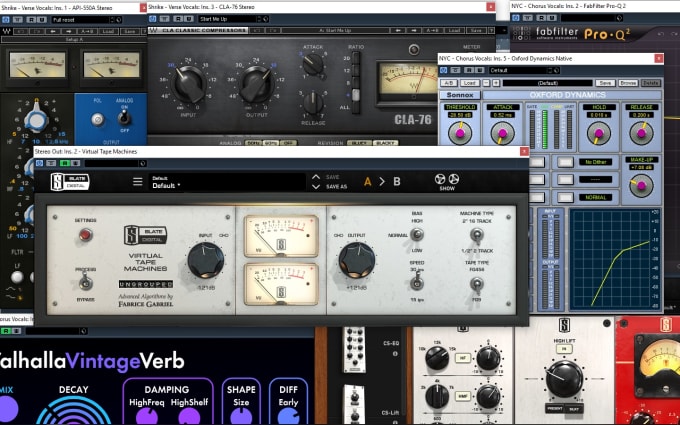The width and height of the screenshot is (680, 425).
Task: Click SAVE AS in Virtual Tape Machines
Action: (x=337, y=187)
